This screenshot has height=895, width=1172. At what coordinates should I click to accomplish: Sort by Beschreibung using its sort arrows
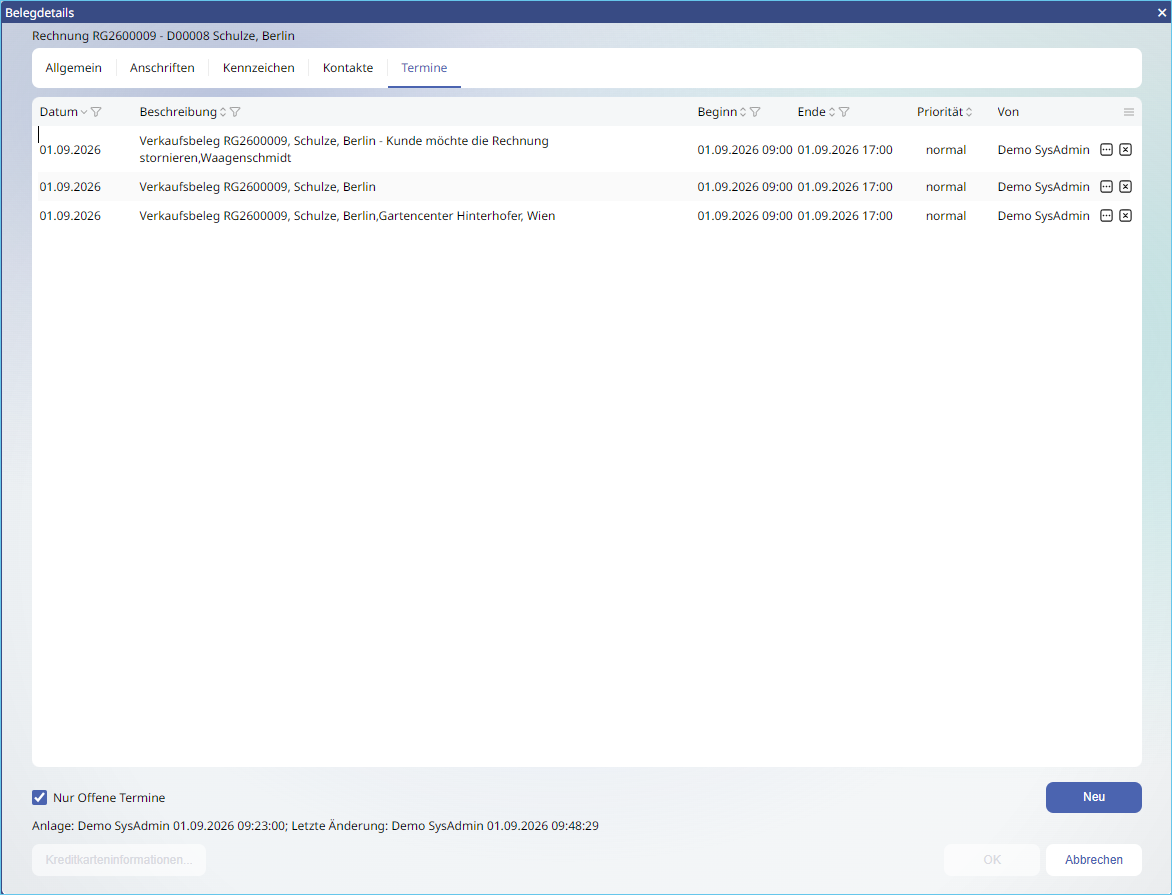223,112
